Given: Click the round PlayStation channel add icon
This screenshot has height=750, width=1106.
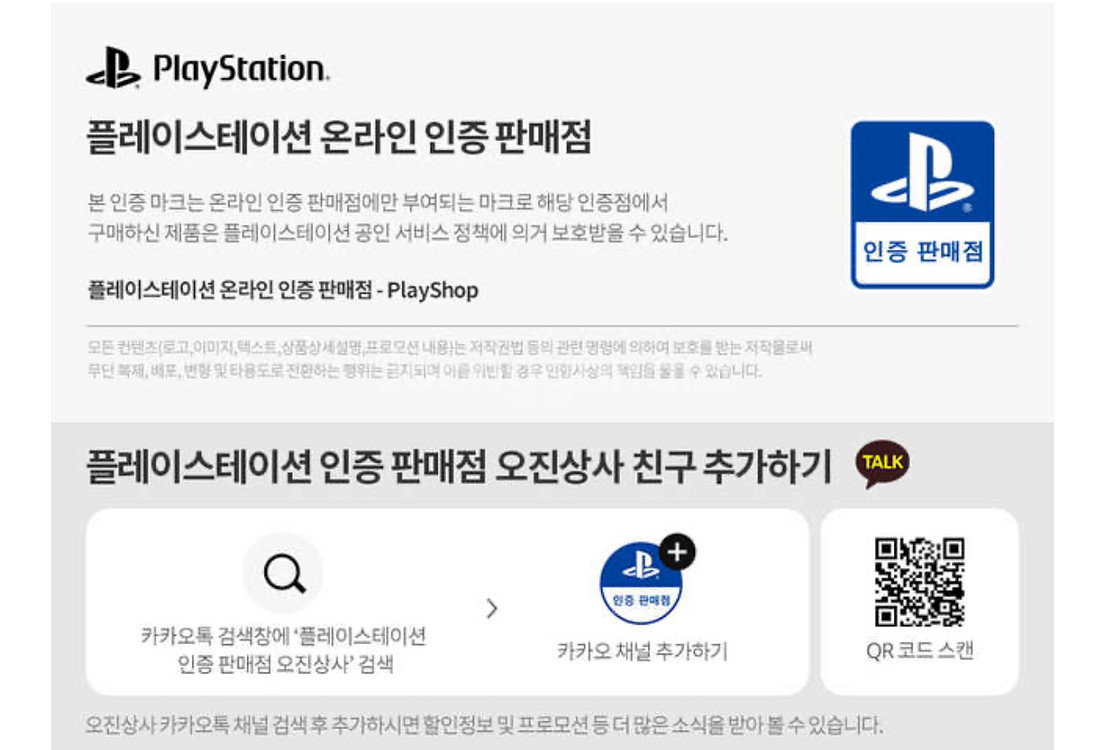Looking at the screenshot, I should point(641,583).
